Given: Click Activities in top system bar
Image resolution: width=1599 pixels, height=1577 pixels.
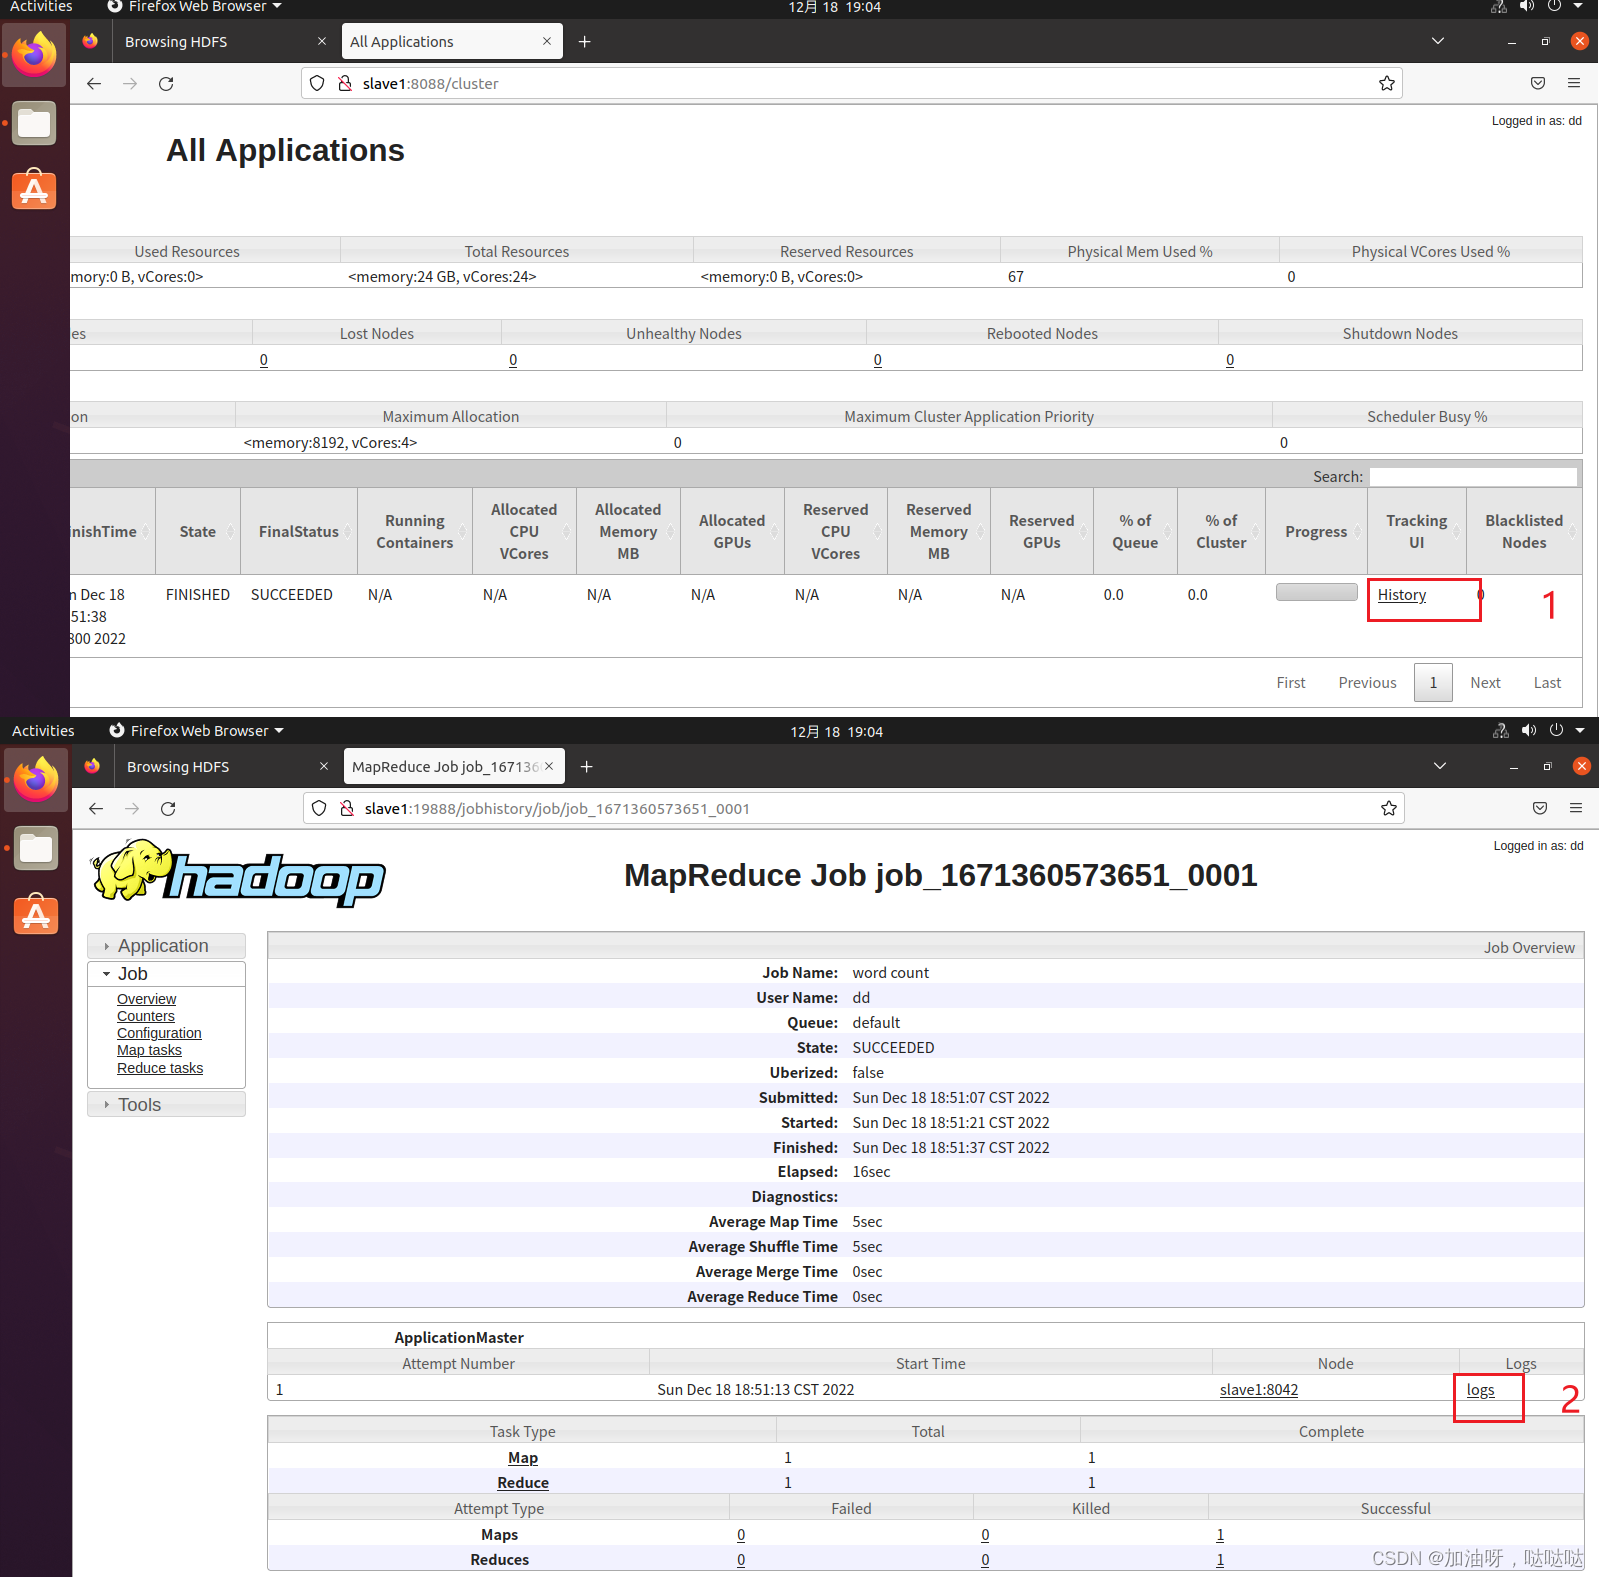Looking at the screenshot, I should (x=41, y=7).
